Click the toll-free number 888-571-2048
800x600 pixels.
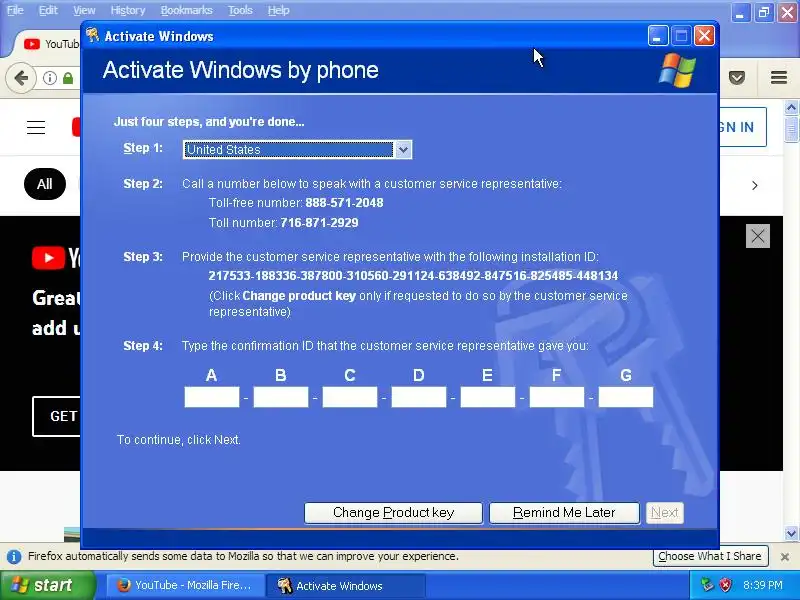[x=344, y=203]
